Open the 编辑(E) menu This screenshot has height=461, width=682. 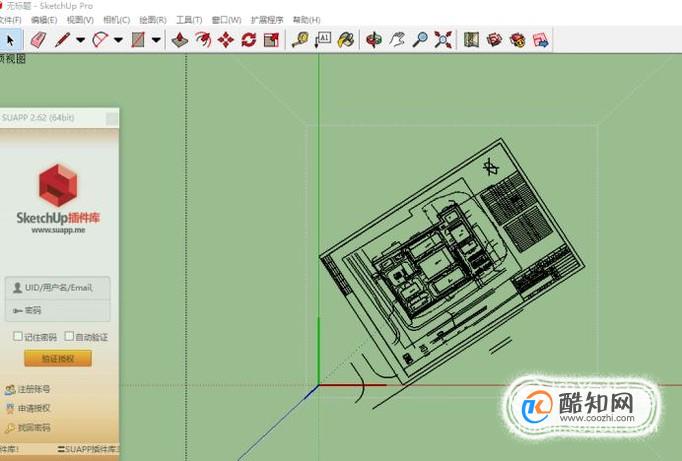click(x=44, y=20)
